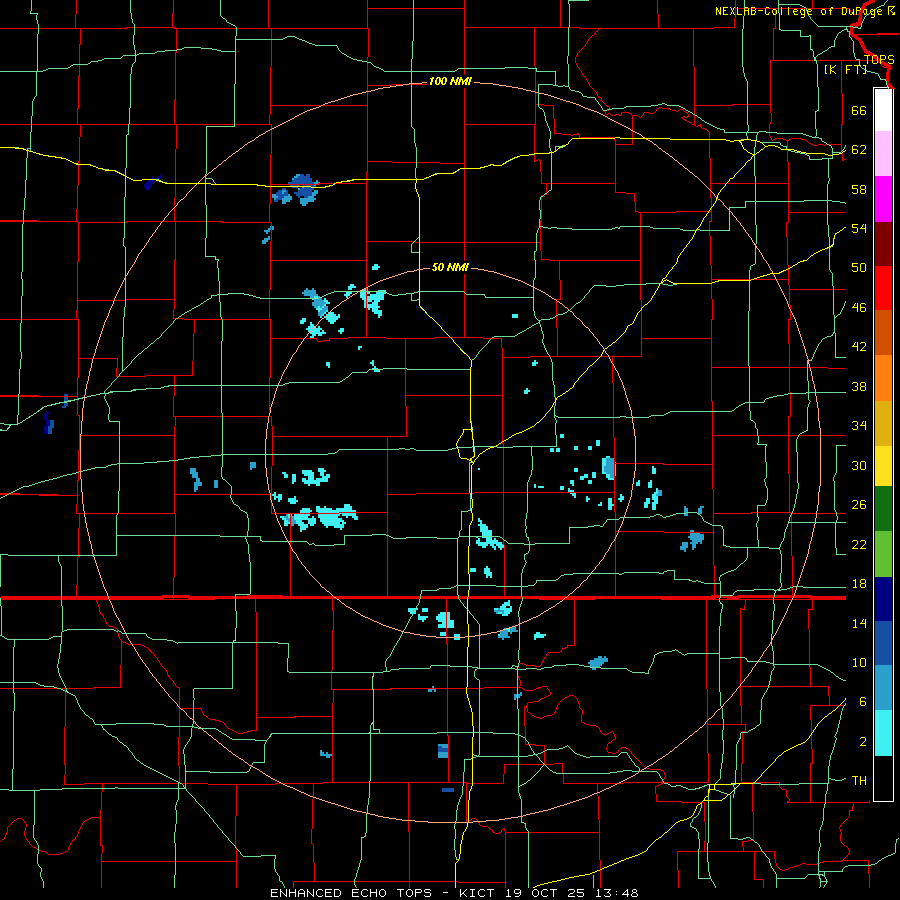This screenshot has height=900, width=900.
Task: Click the "TH" threshold label
Action: pyautogui.click(x=859, y=781)
